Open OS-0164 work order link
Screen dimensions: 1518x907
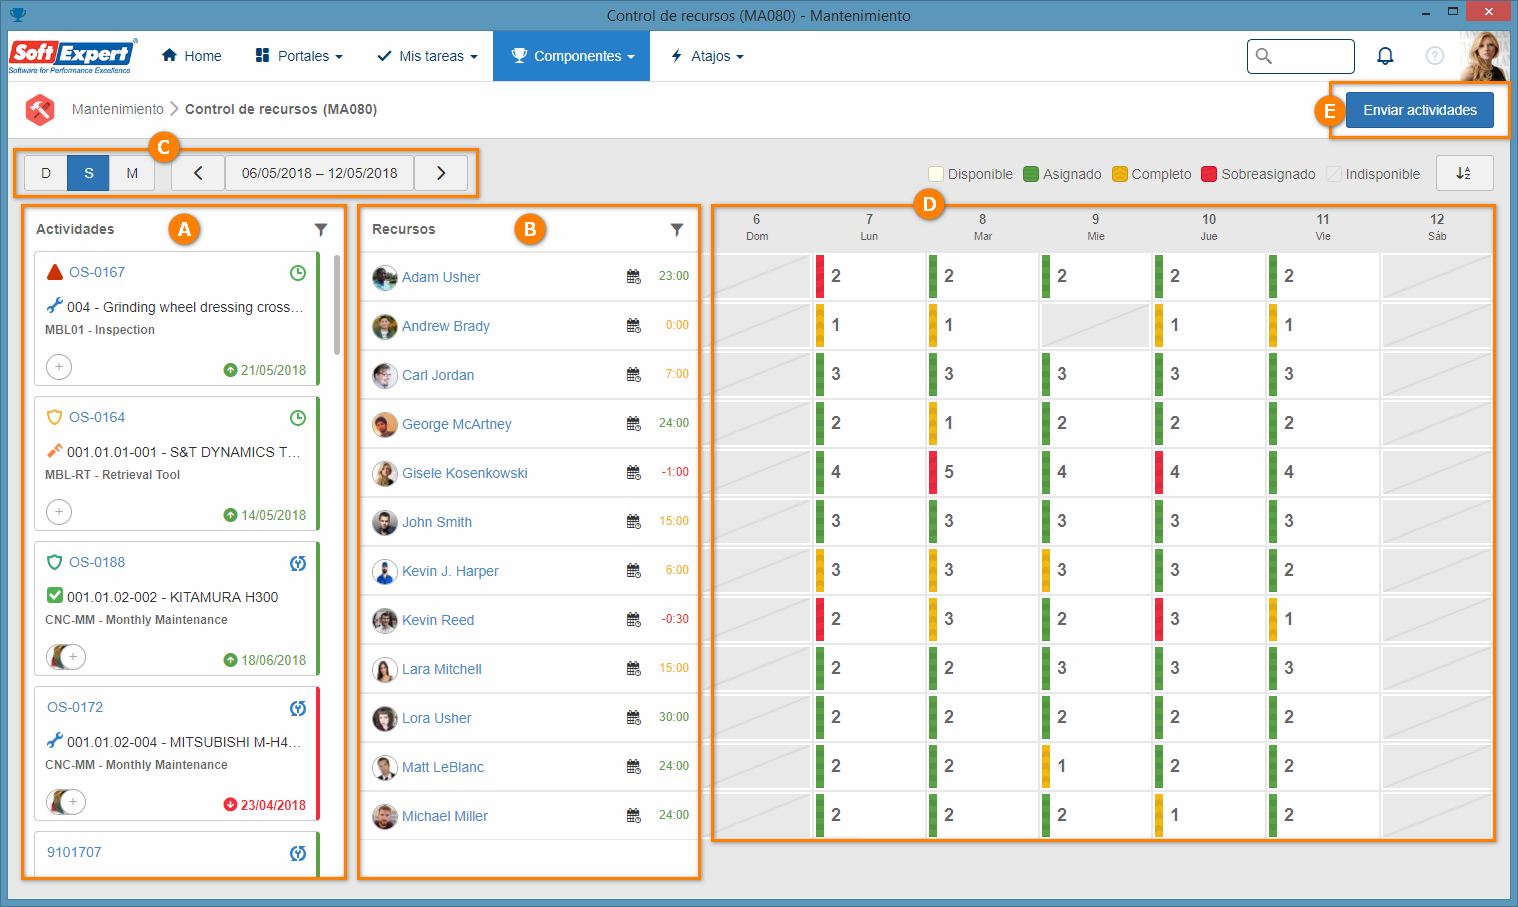(x=97, y=417)
